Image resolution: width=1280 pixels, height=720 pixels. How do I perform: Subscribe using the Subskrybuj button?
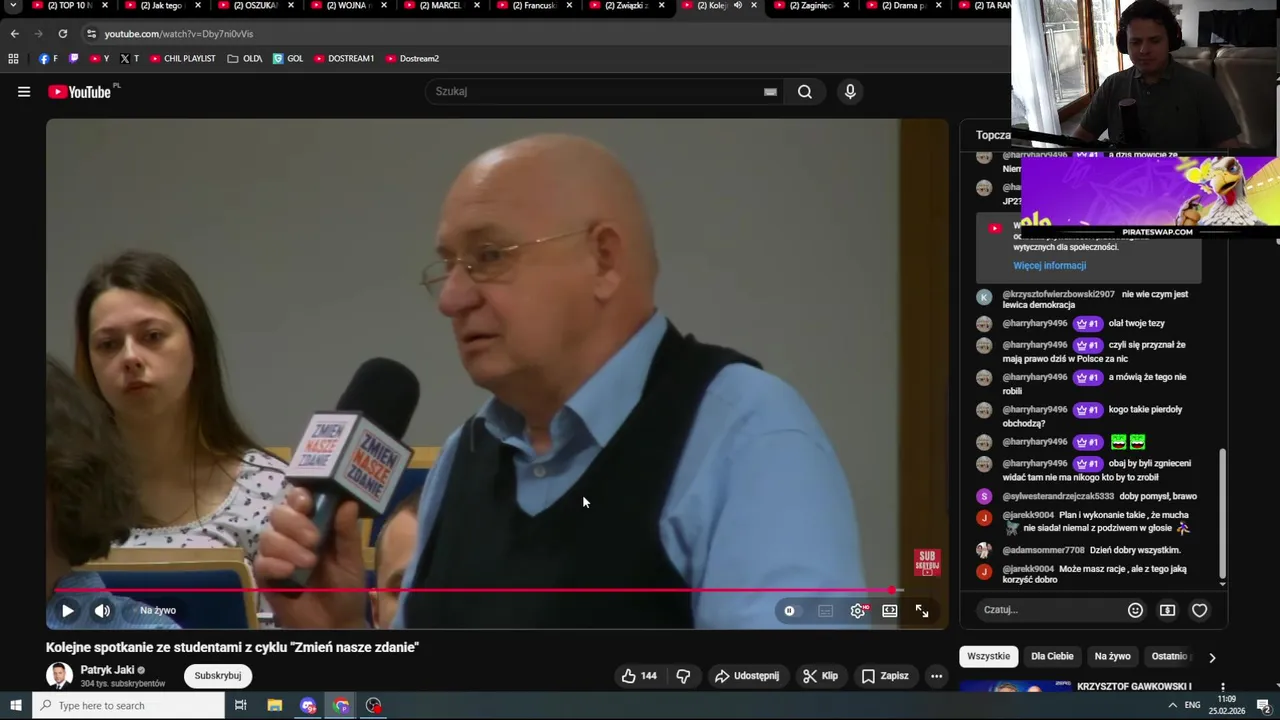click(217, 676)
